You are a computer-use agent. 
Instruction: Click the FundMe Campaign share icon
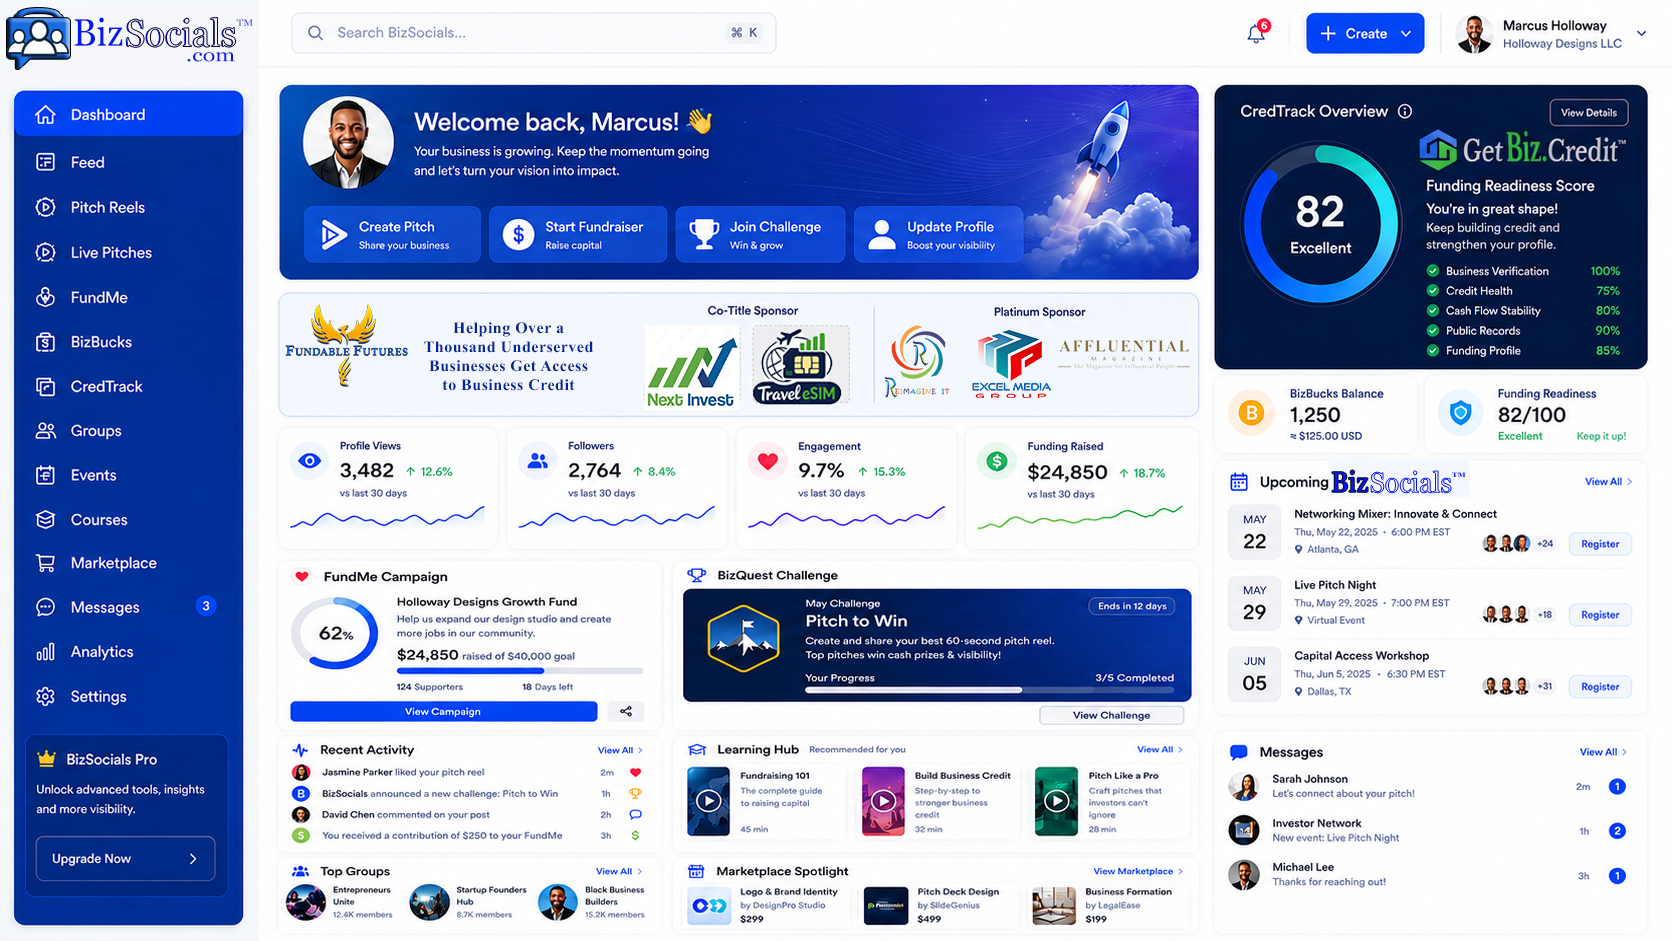click(626, 711)
